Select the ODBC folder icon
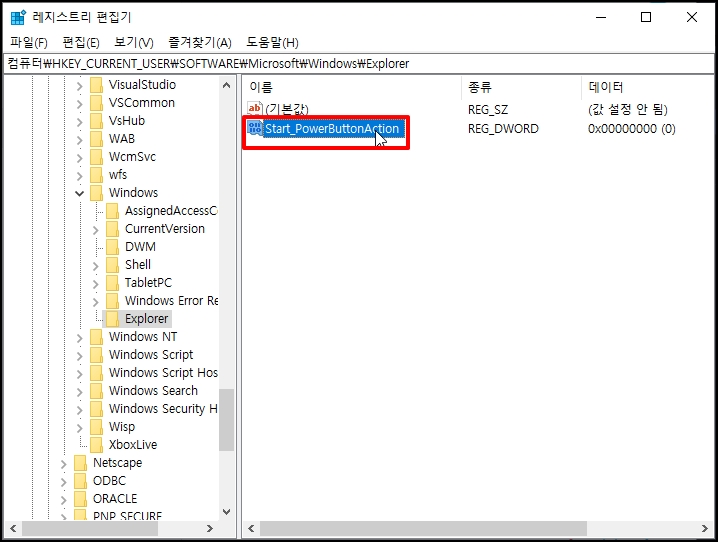This screenshot has width=718, height=542. (80, 481)
